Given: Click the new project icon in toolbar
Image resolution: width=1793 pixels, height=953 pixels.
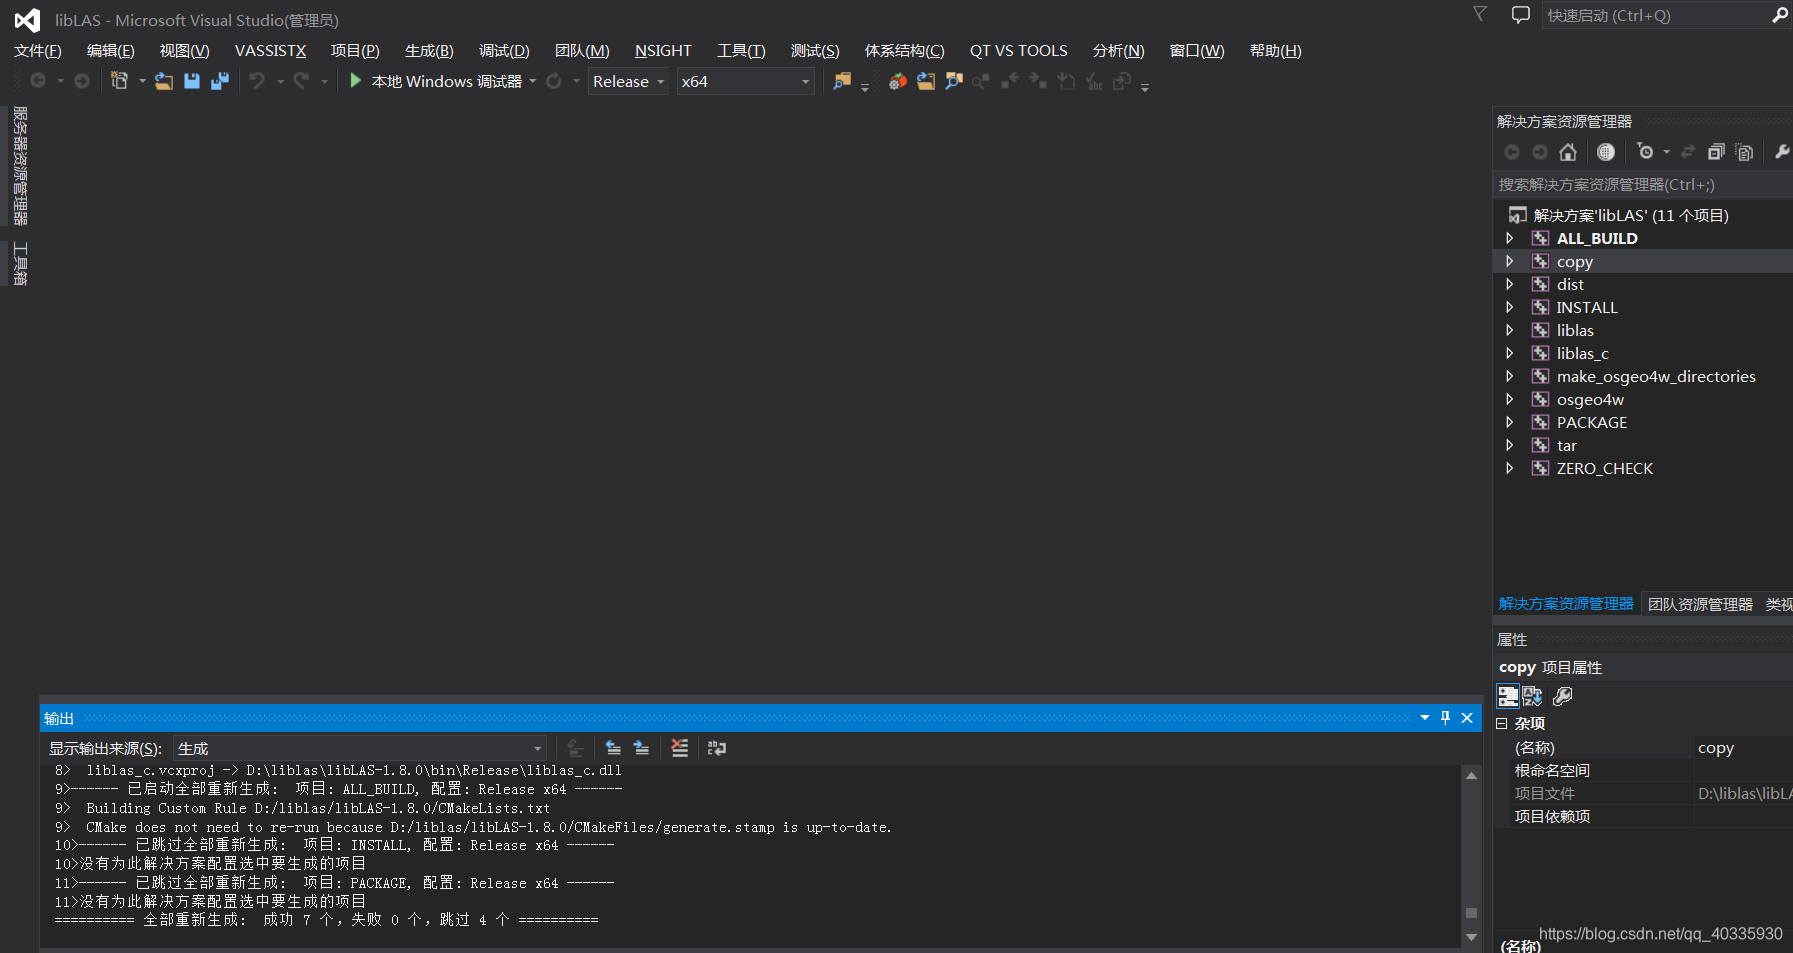Looking at the screenshot, I should point(119,81).
